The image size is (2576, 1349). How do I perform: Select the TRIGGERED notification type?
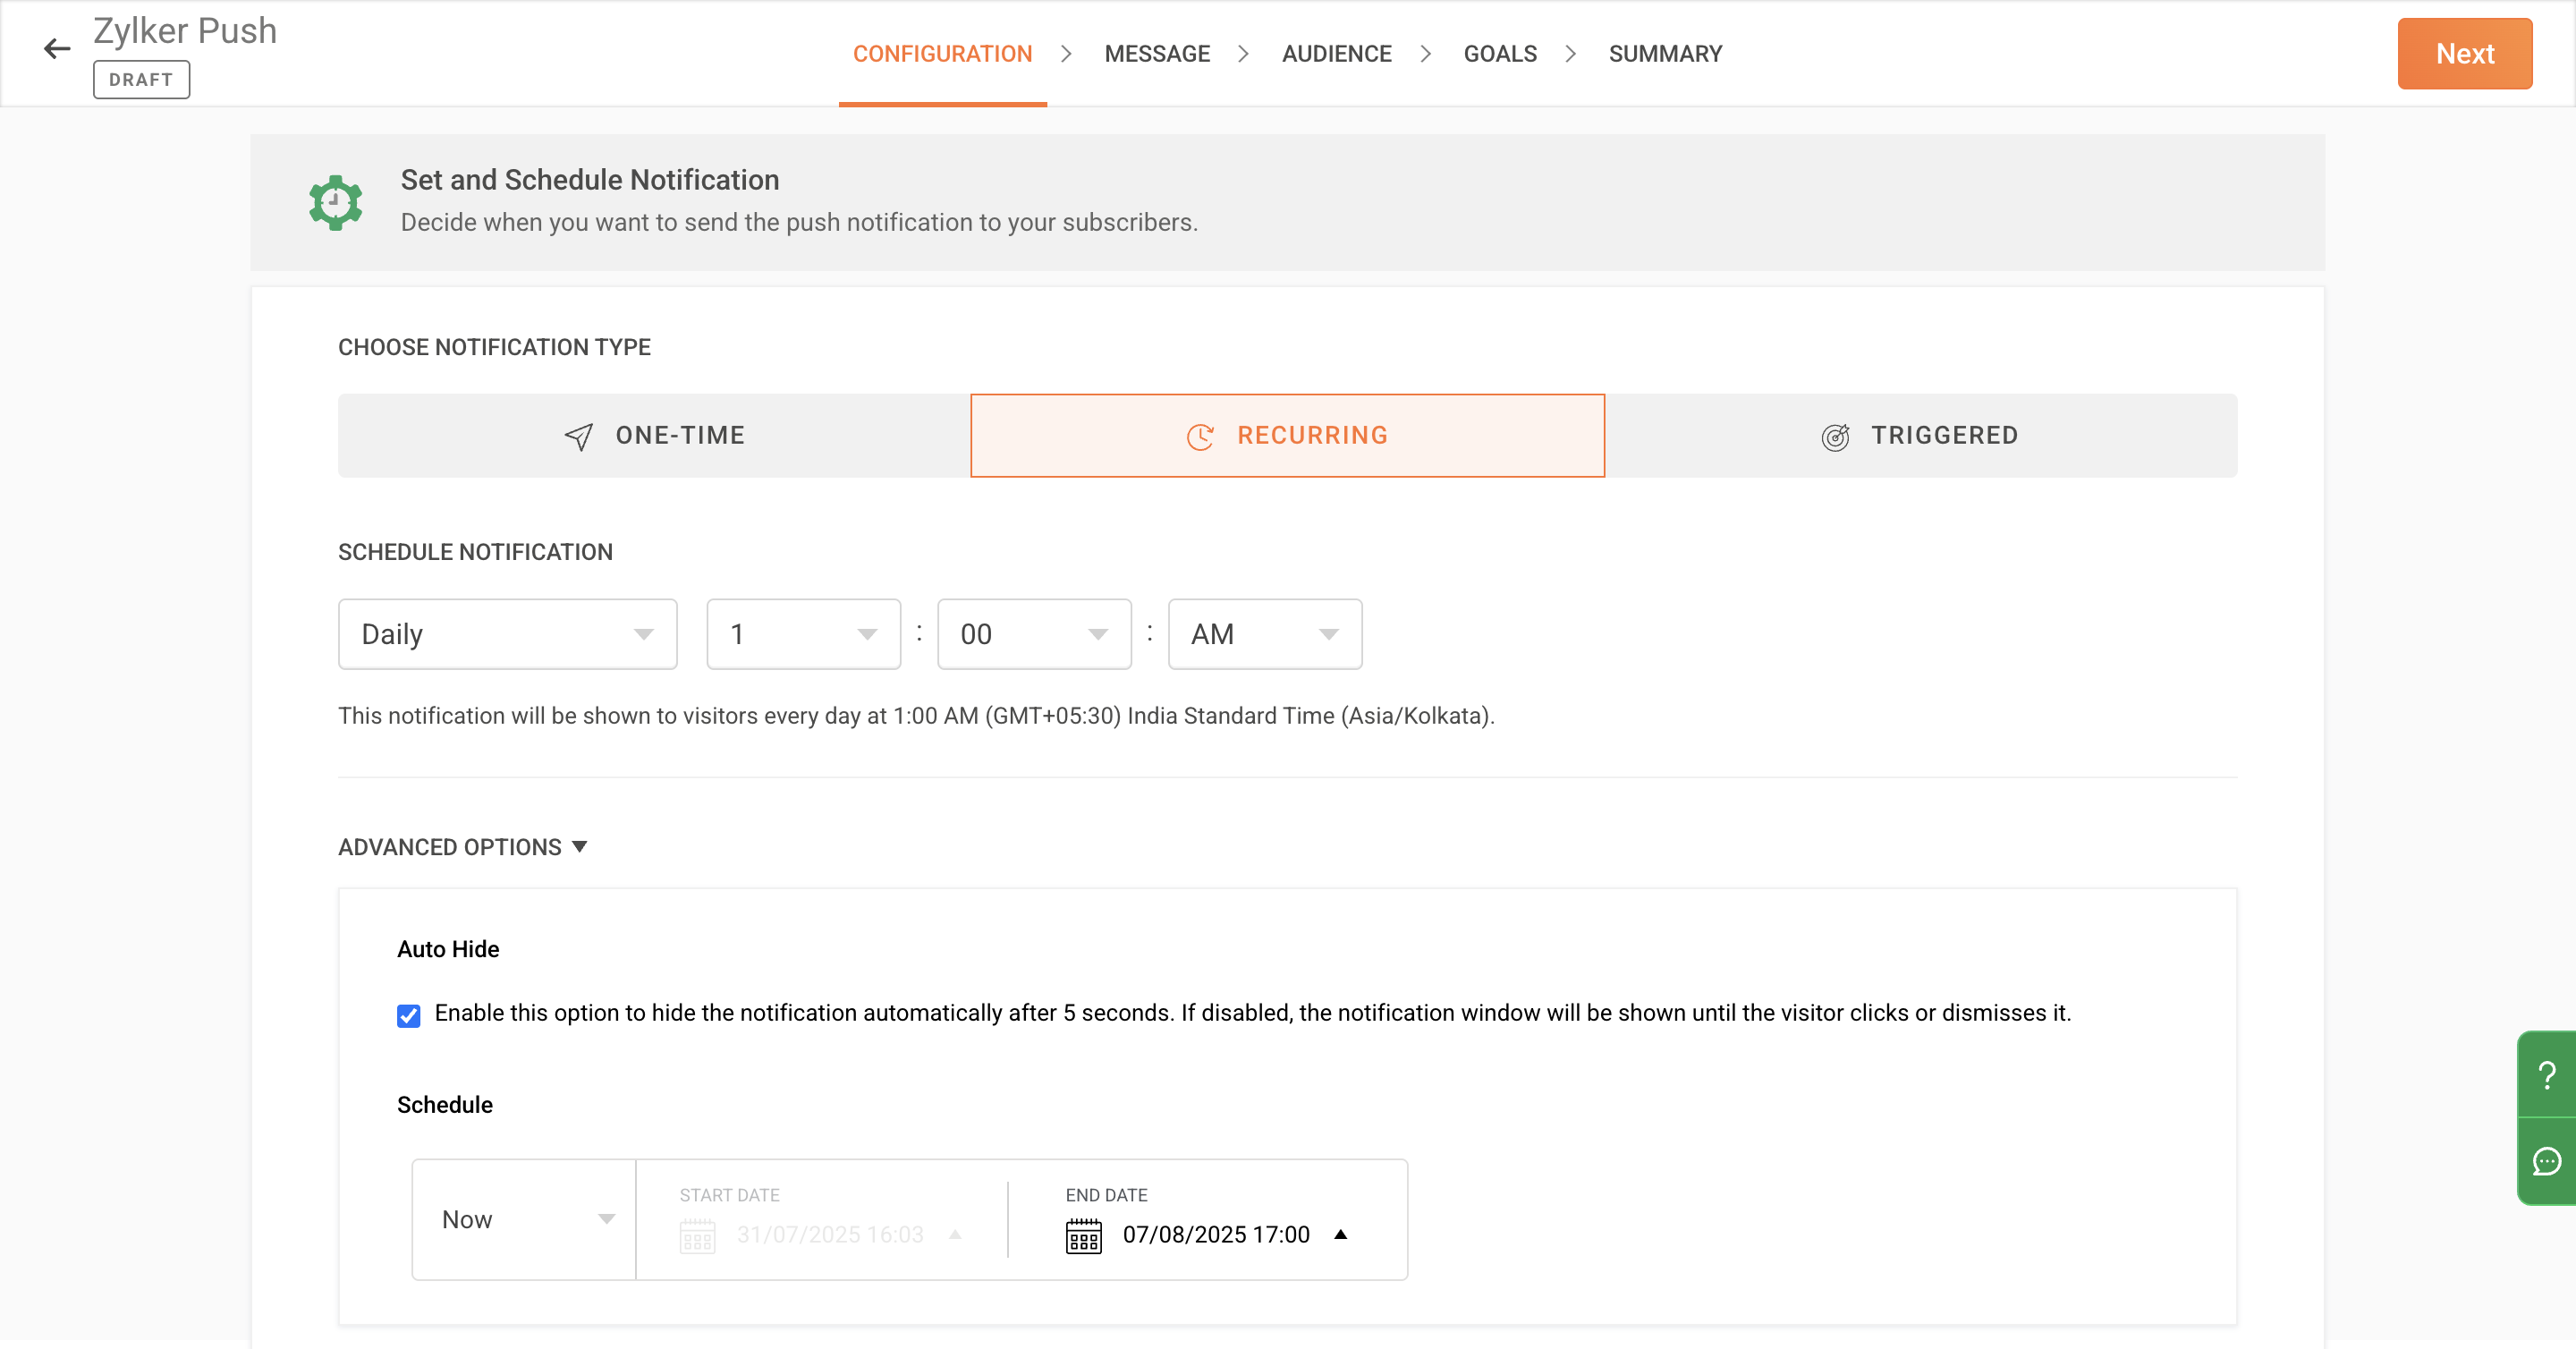coord(1920,435)
